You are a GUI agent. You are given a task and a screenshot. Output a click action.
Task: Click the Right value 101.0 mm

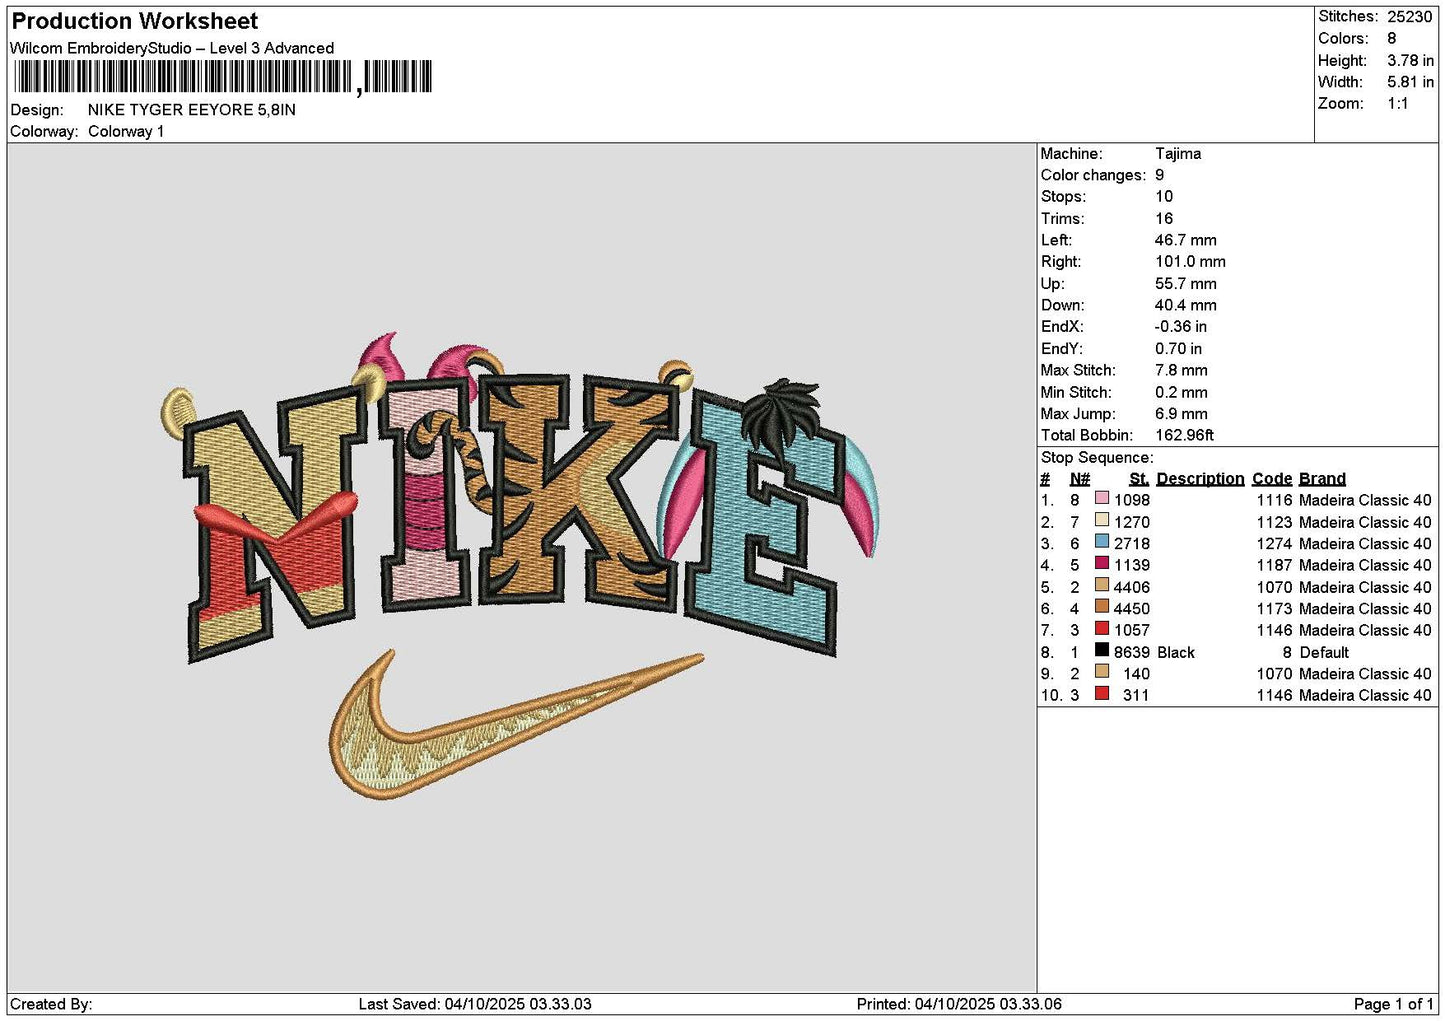1190,262
